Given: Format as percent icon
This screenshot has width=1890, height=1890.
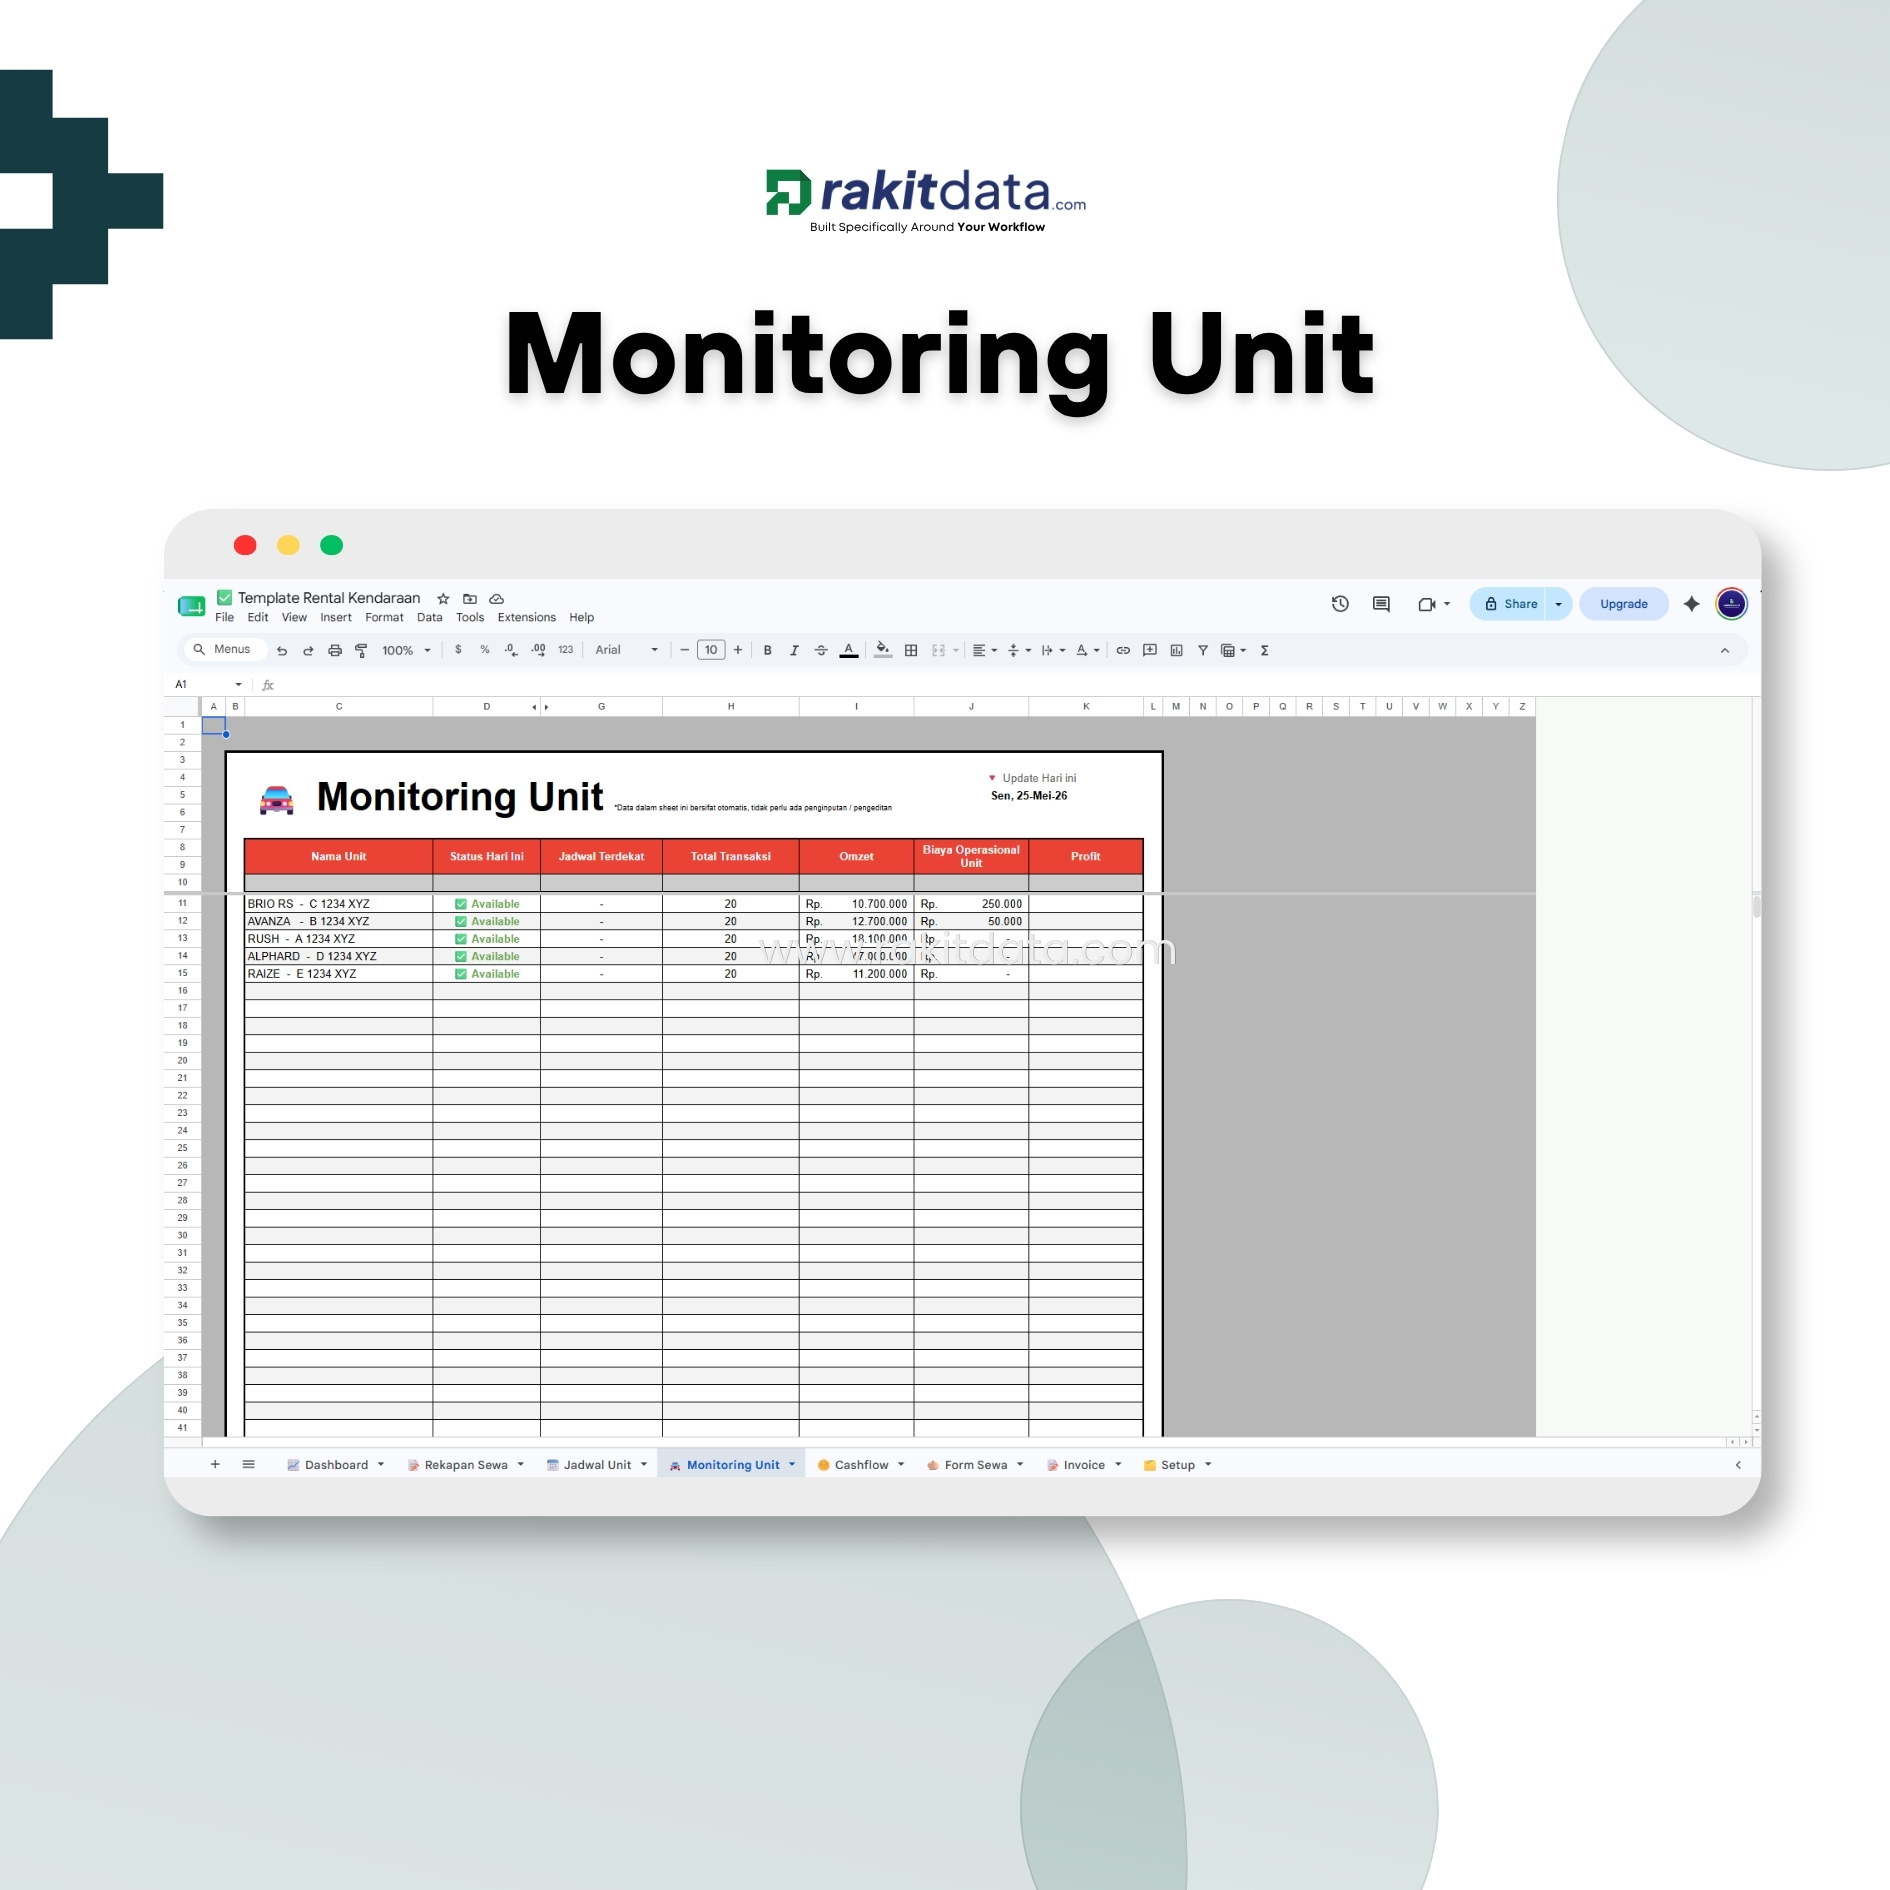Looking at the screenshot, I should [485, 650].
